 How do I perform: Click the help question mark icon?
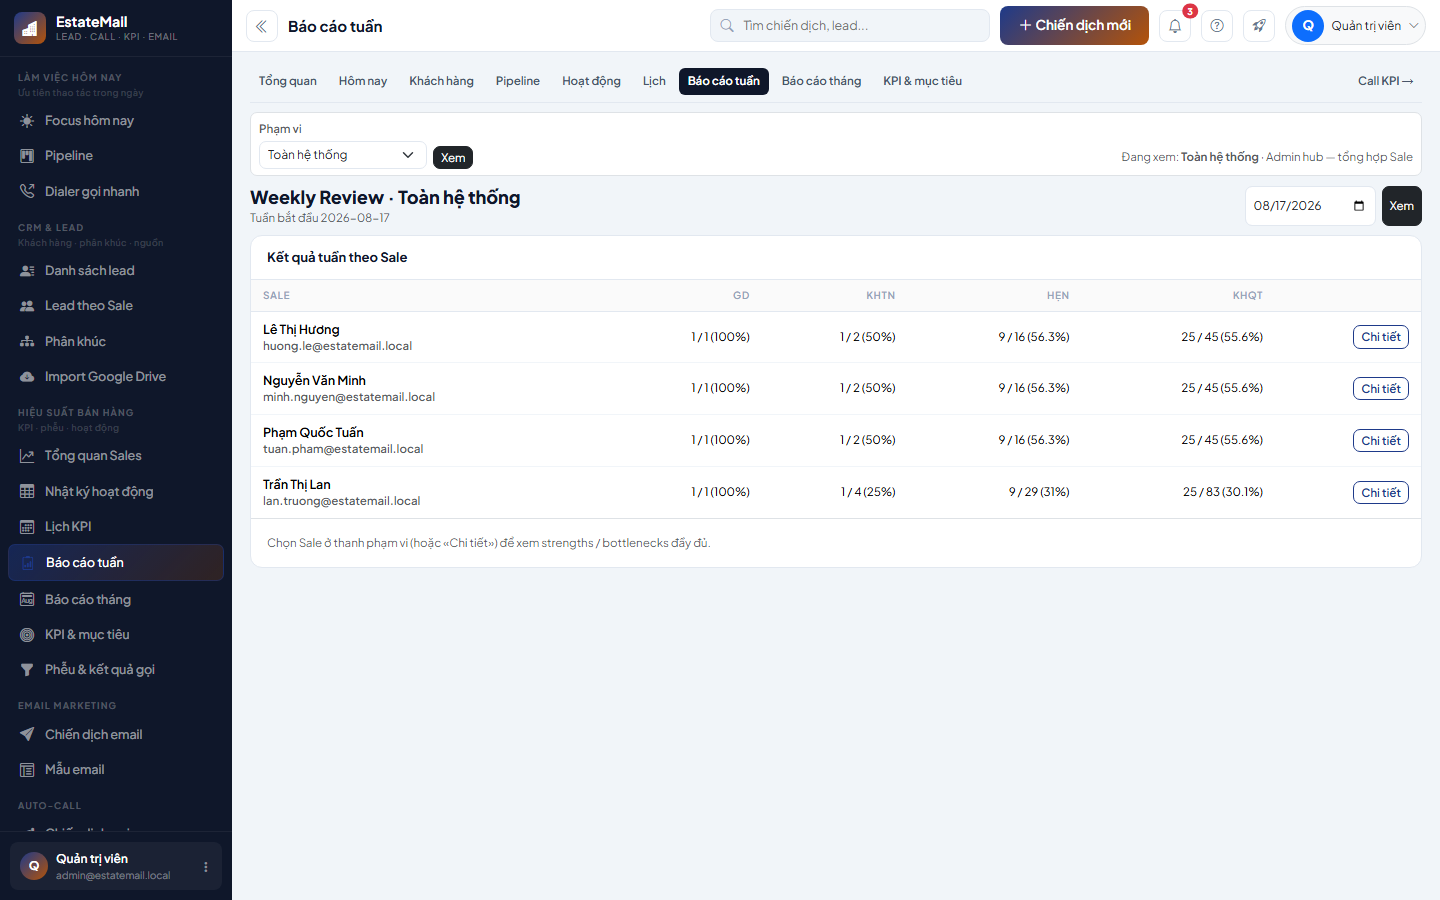point(1217,26)
